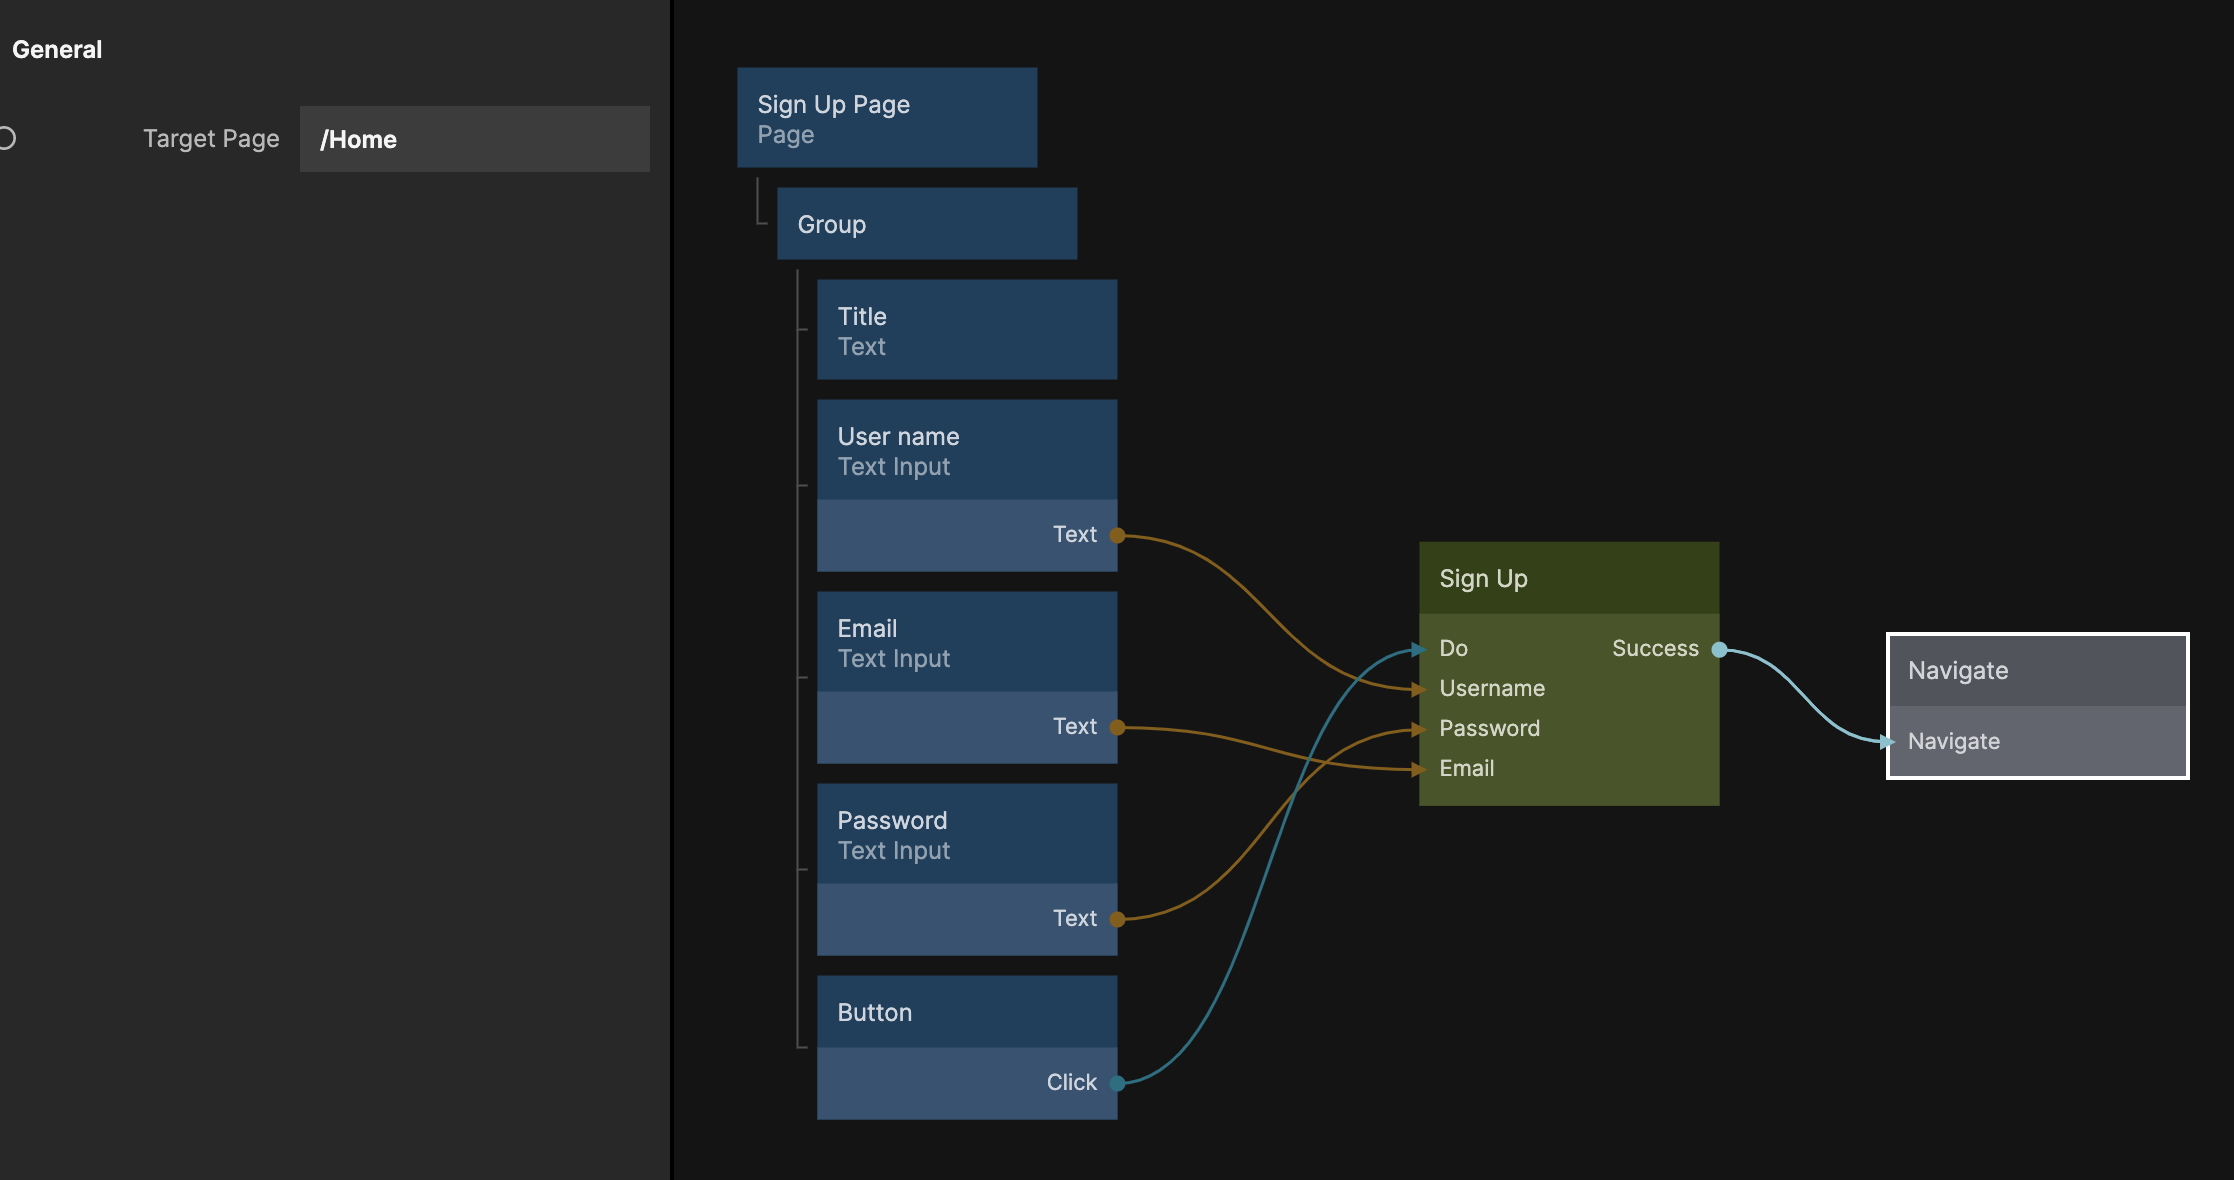Click the radio circle beside Target Page

tap(7, 138)
